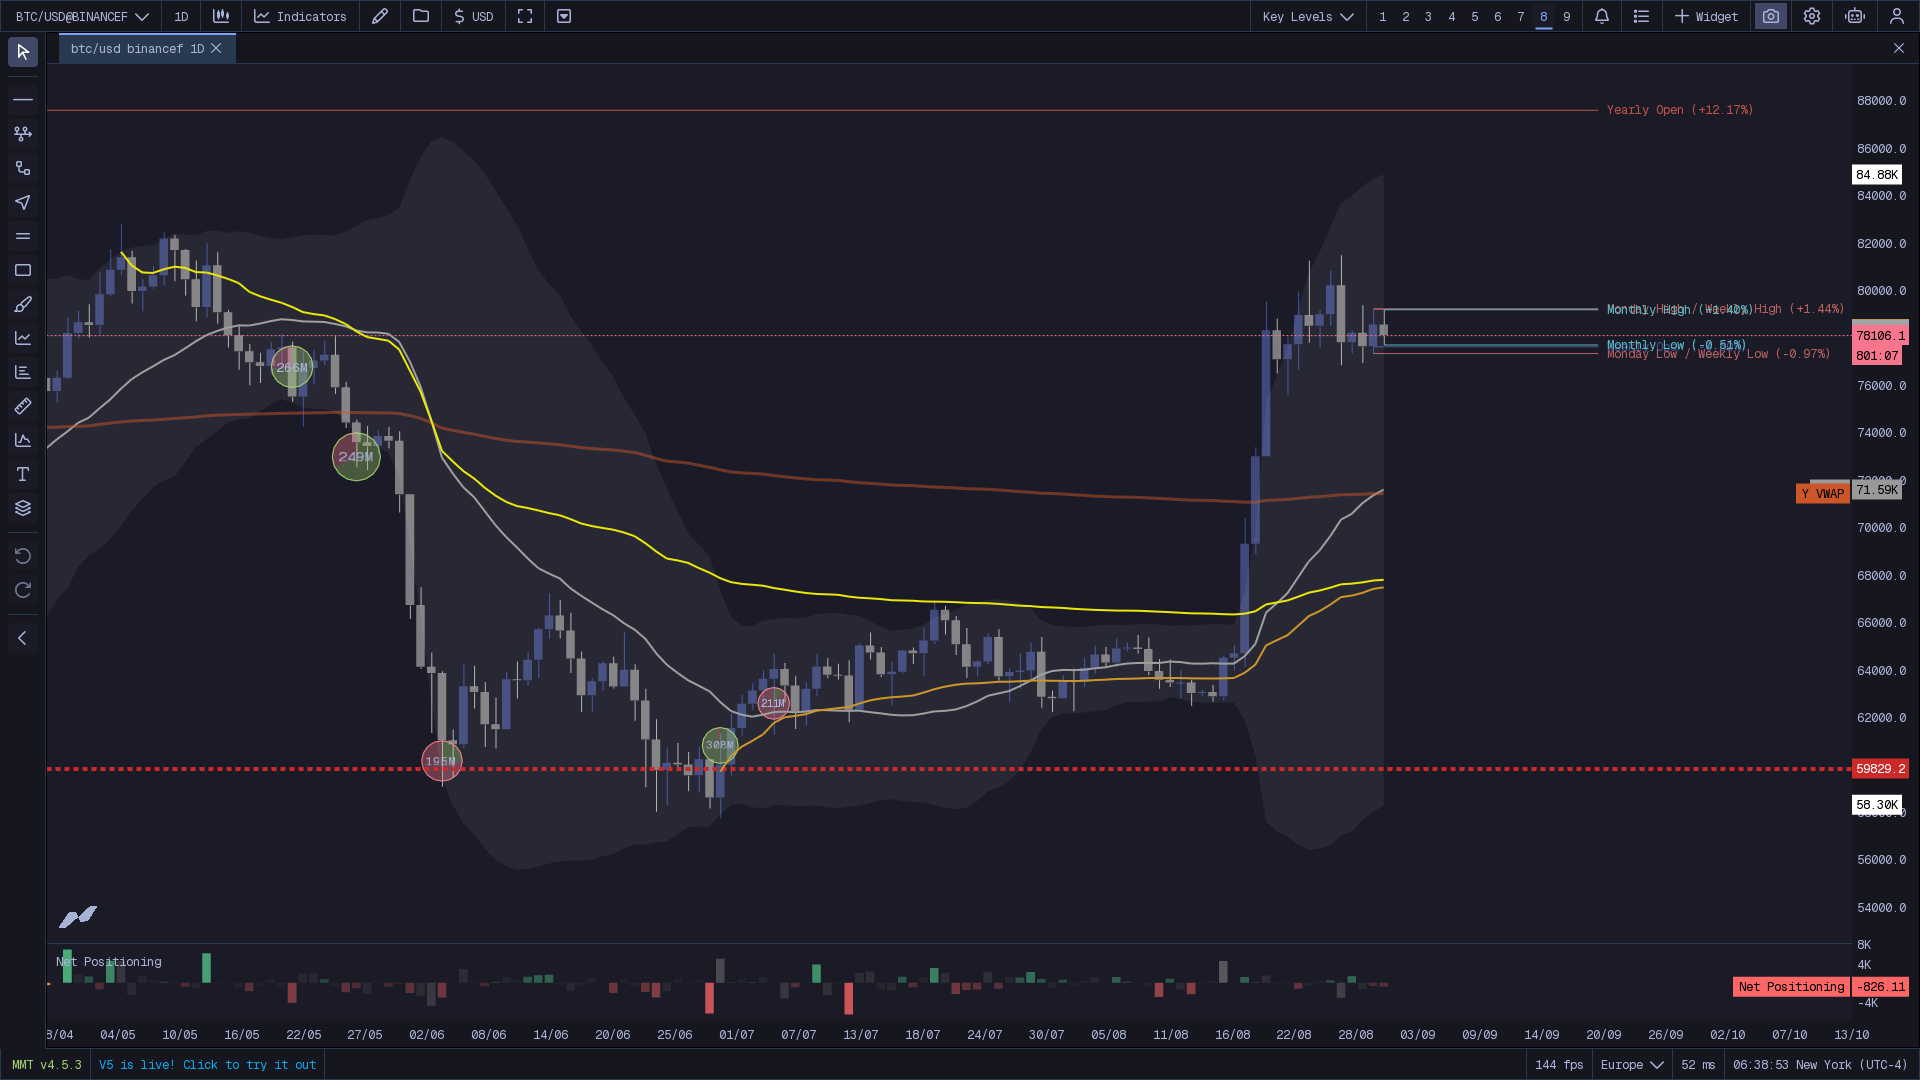
Task: Select the brush drawing tool
Action: pos(23,304)
